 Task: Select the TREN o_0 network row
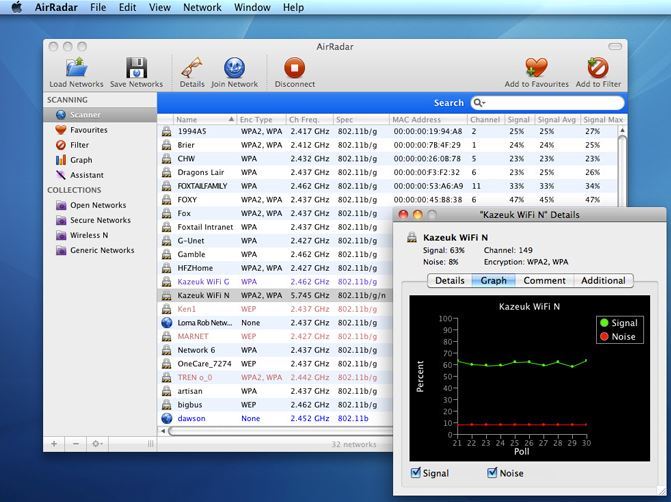tap(275, 377)
